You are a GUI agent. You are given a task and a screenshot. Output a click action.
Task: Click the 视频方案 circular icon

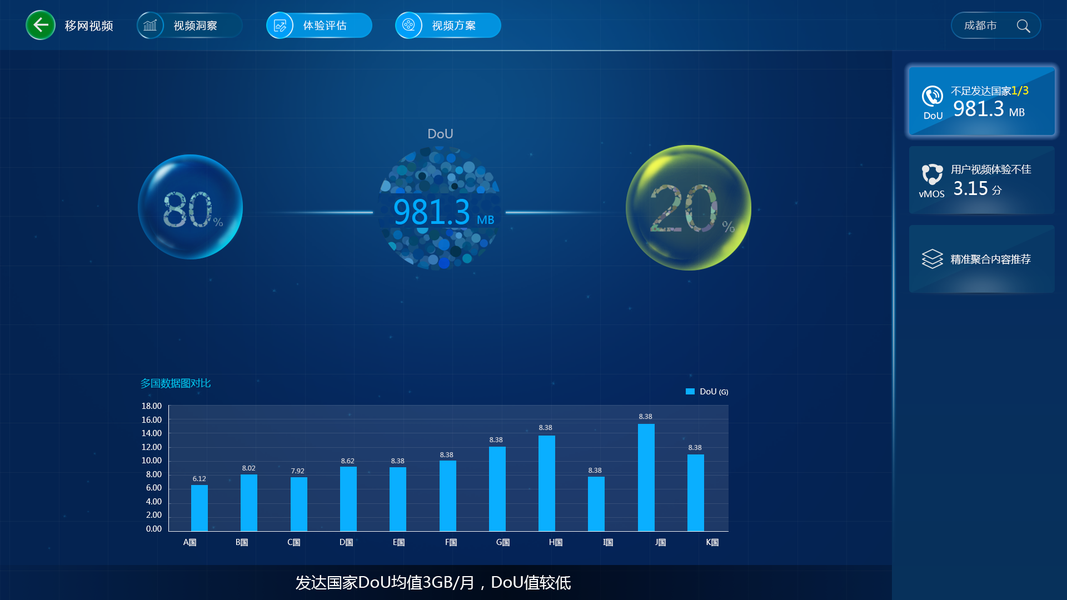[408, 25]
